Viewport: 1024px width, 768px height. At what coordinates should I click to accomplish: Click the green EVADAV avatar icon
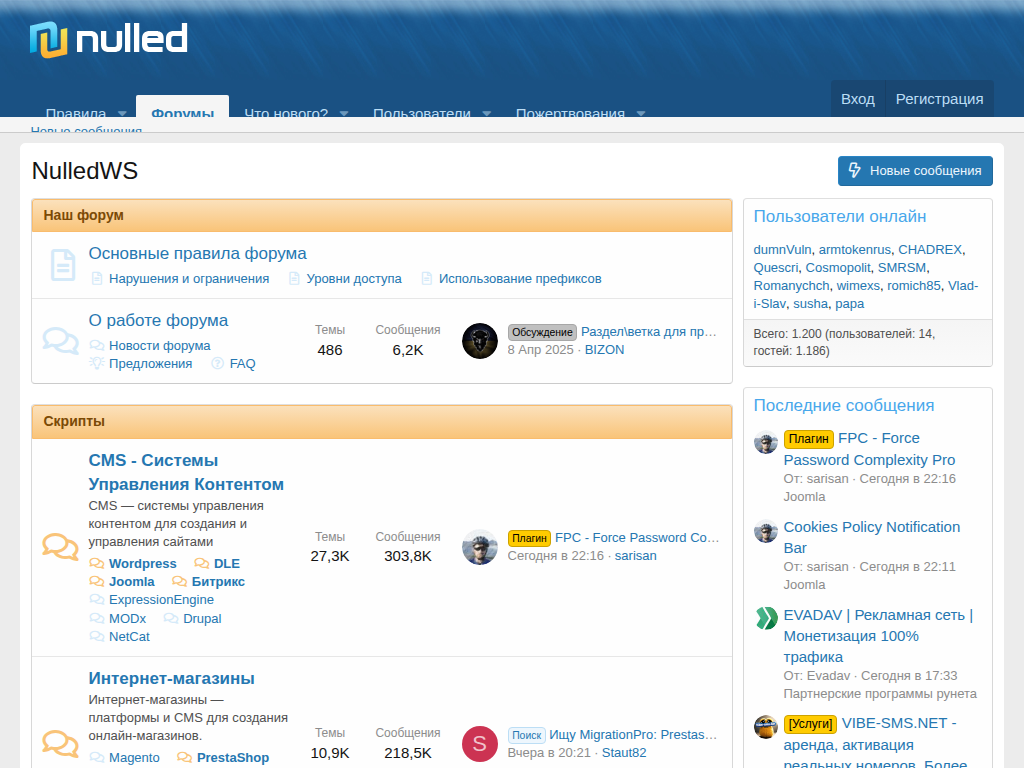[x=766, y=618]
